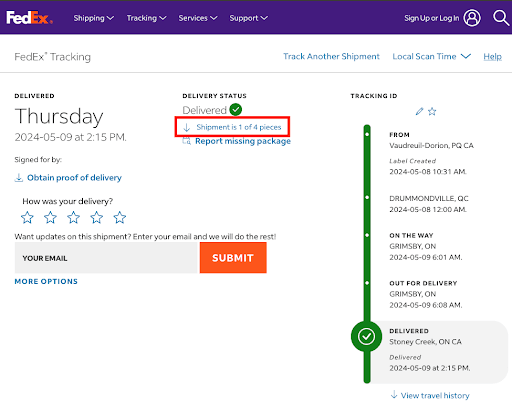Expand View travel history
Viewport: 512px width, 412px height.
click(430, 395)
